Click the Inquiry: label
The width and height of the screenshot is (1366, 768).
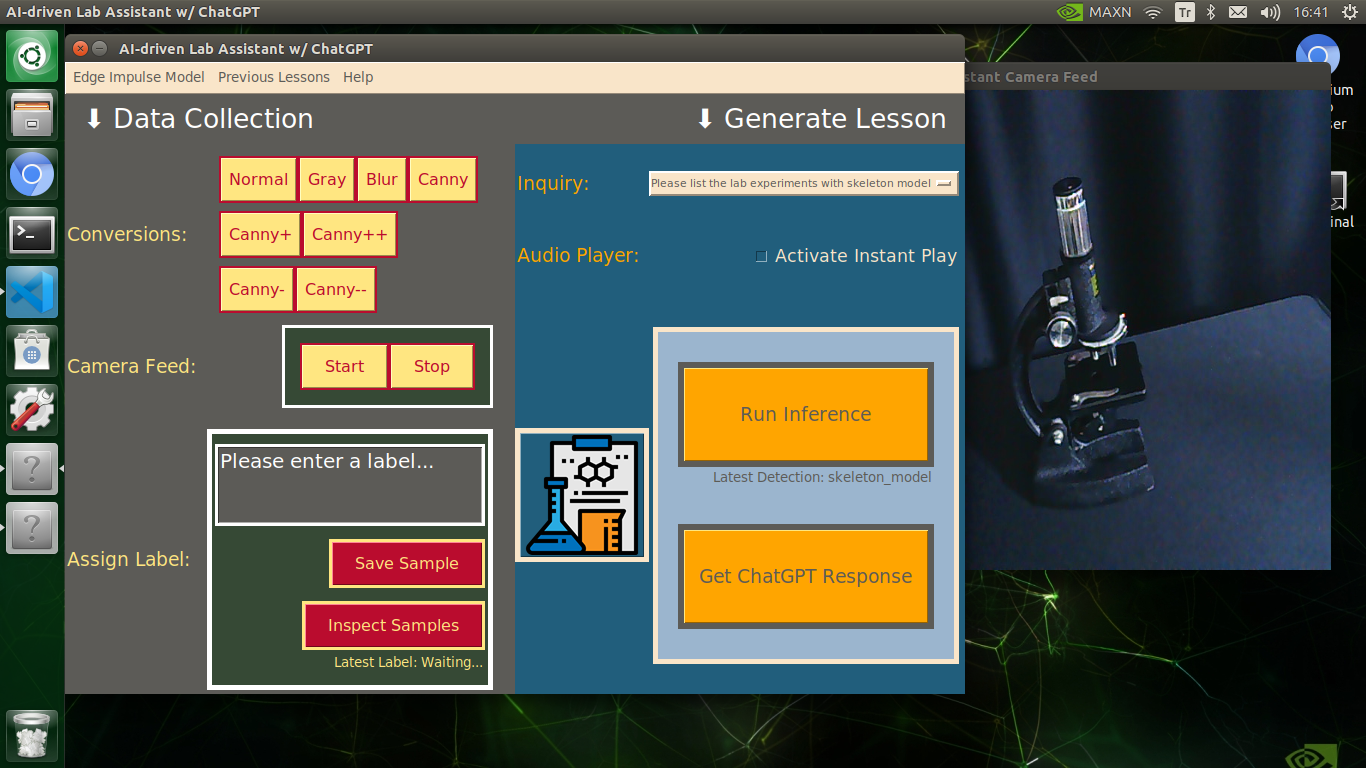[553, 183]
